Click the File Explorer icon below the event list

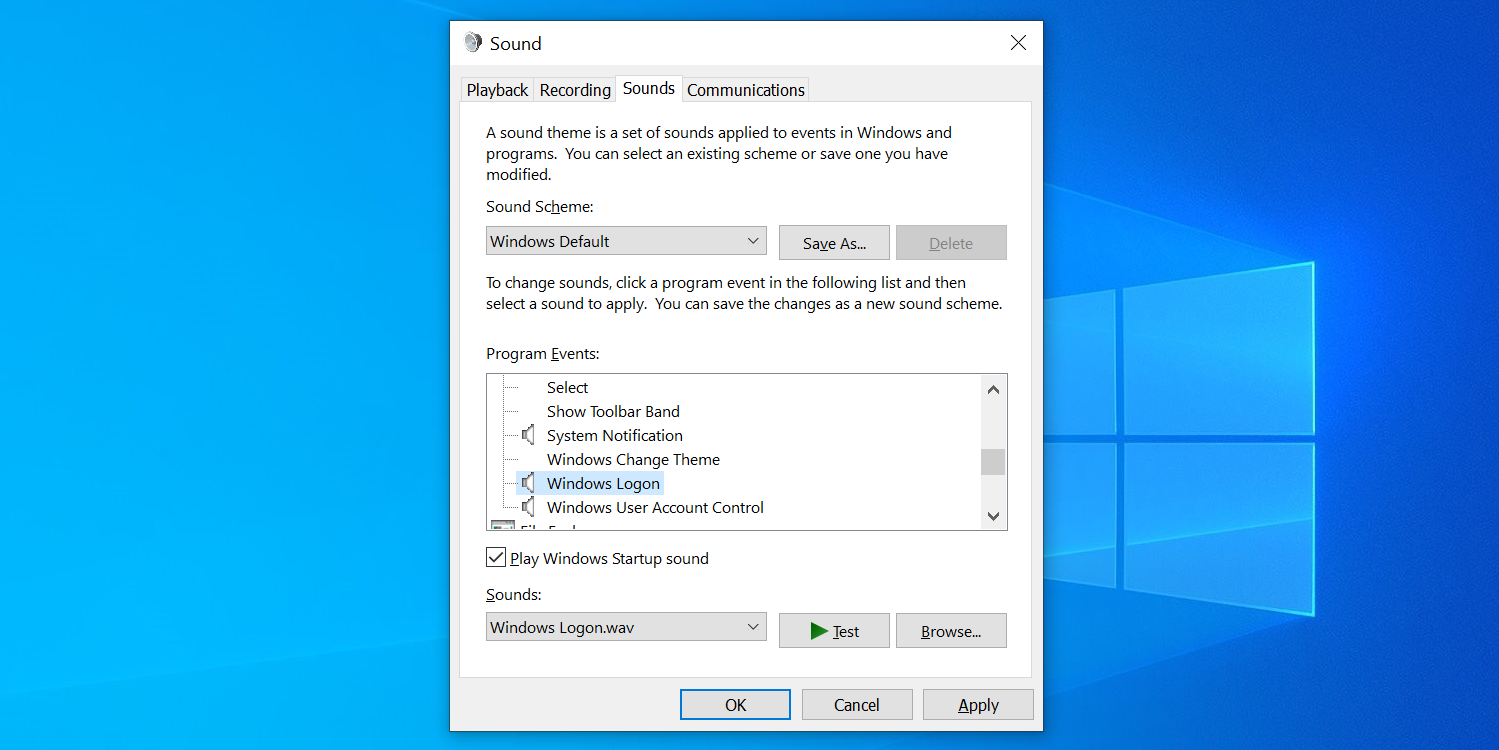[x=502, y=525]
